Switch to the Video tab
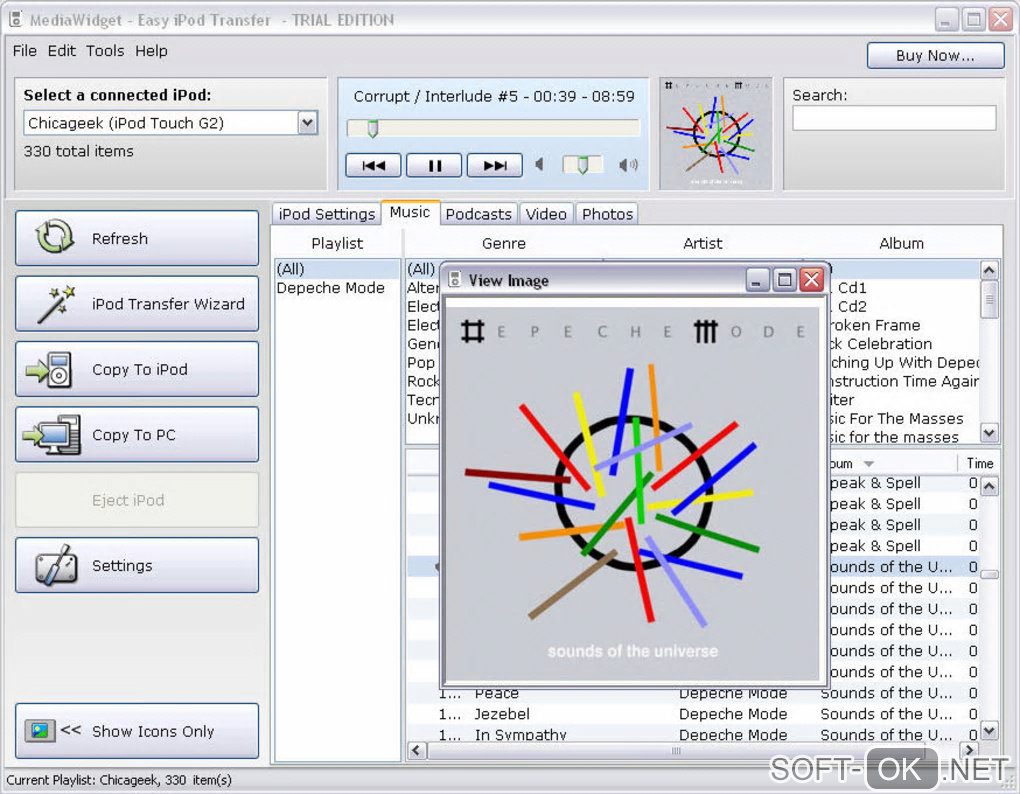Screen dimensions: 1020x794 pos(546,214)
